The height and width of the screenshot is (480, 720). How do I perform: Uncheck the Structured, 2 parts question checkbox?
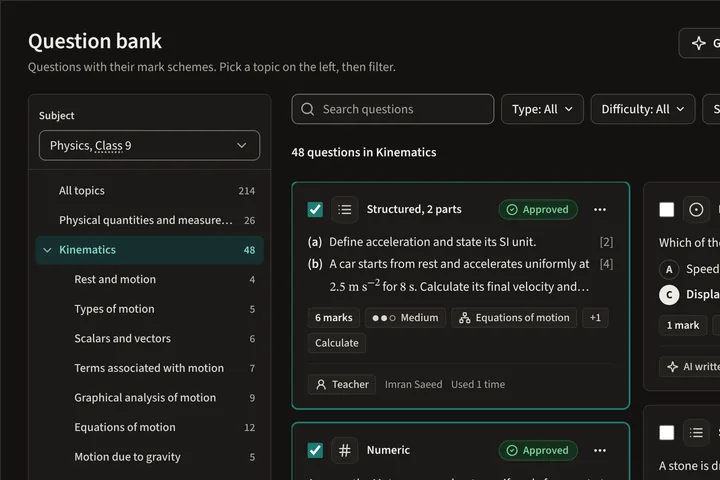coord(315,209)
